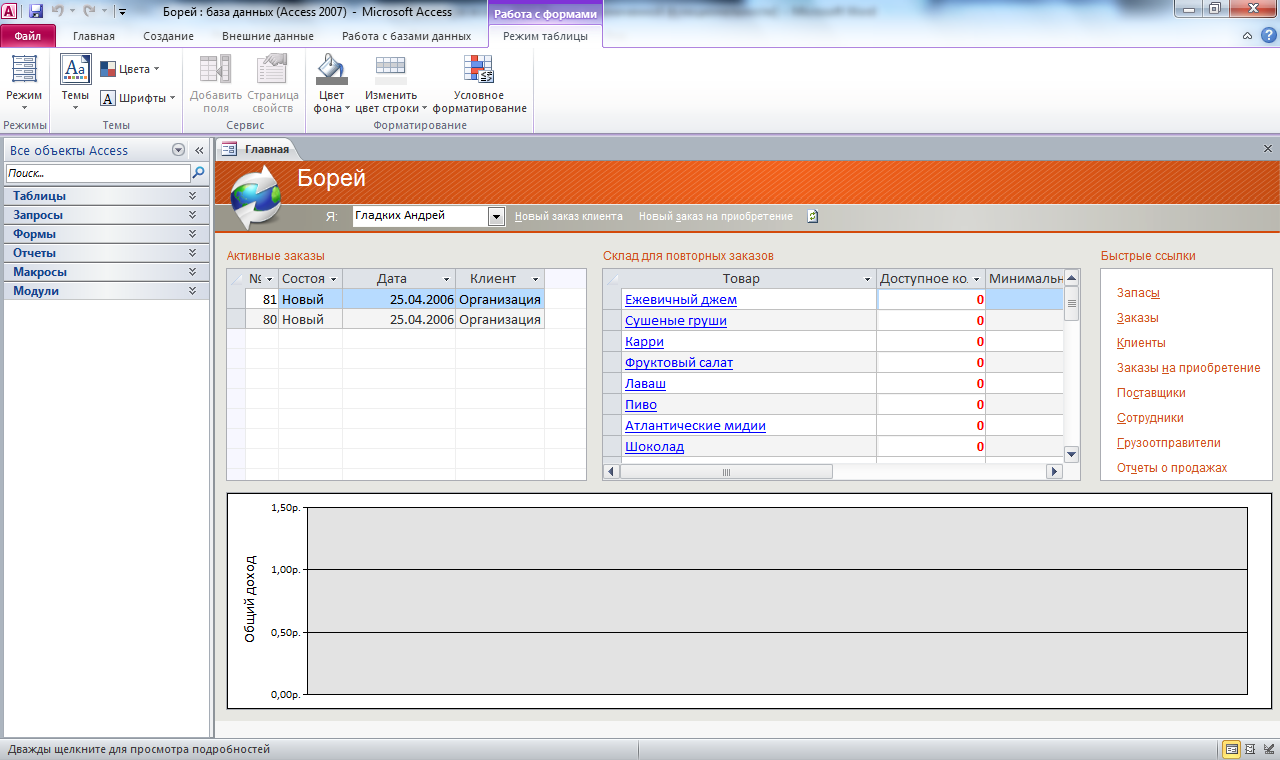Collapse the ribbon with the caret icon
The width and height of the screenshot is (1280, 760).
(1248, 35)
